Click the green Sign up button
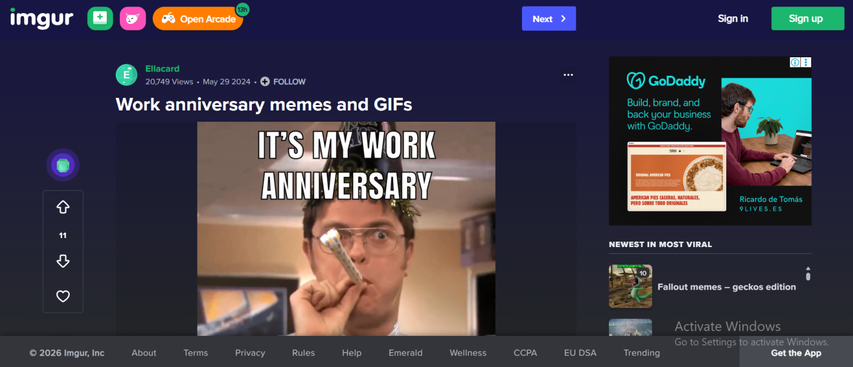The width and height of the screenshot is (853, 367). [x=807, y=18]
